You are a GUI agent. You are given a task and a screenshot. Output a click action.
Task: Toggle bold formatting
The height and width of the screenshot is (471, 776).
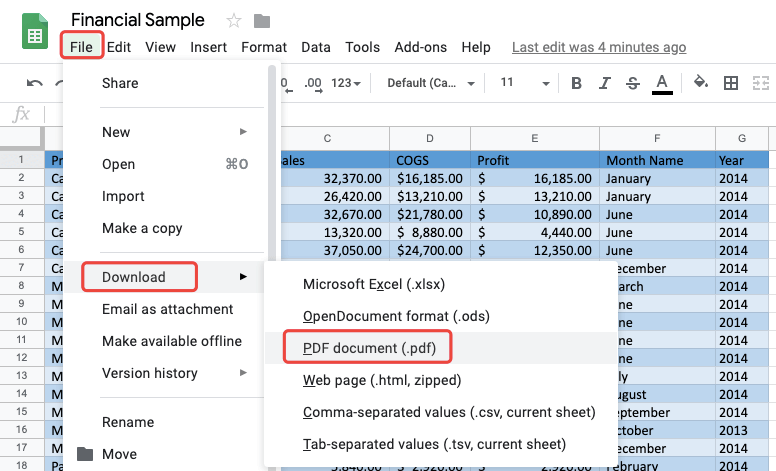[x=576, y=83]
